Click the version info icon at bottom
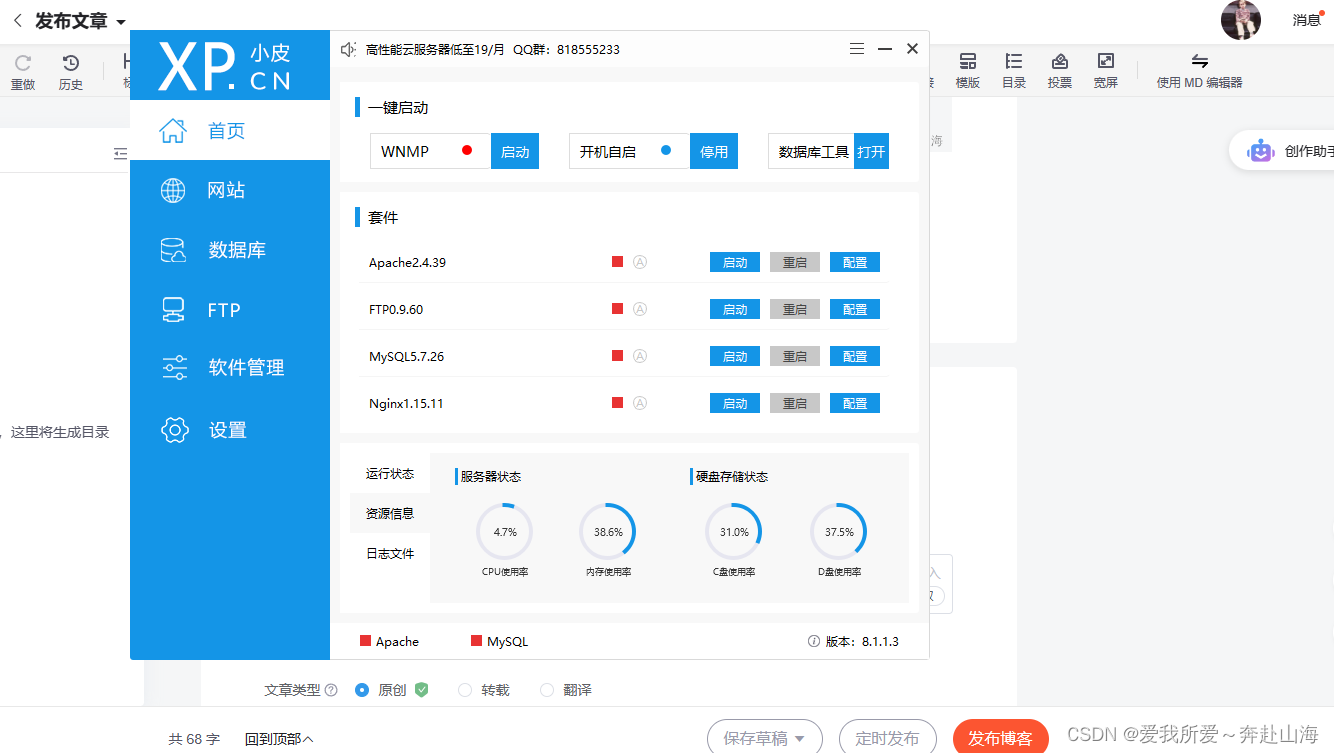The width and height of the screenshot is (1334, 753). coord(814,641)
